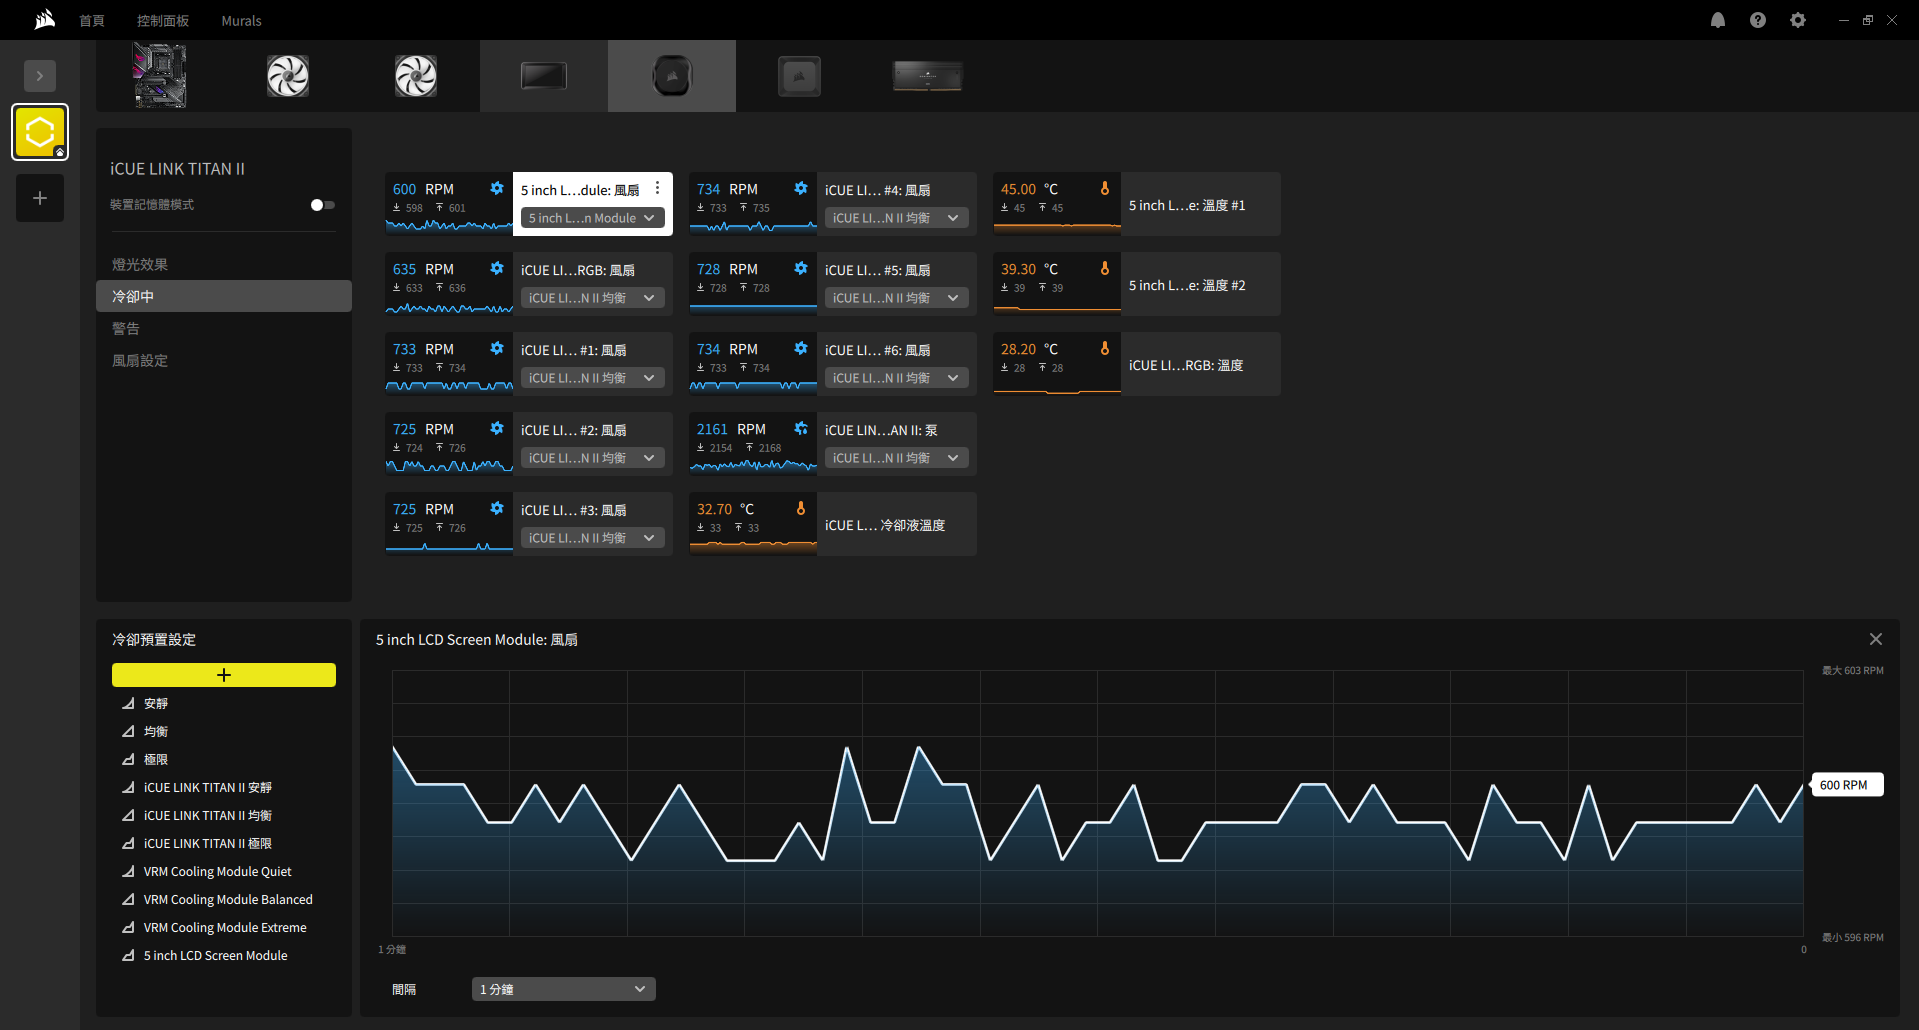This screenshot has width=1919, height=1030.
Task: Click the fan icon on 600 RPM tile
Action: tap(497, 188)
